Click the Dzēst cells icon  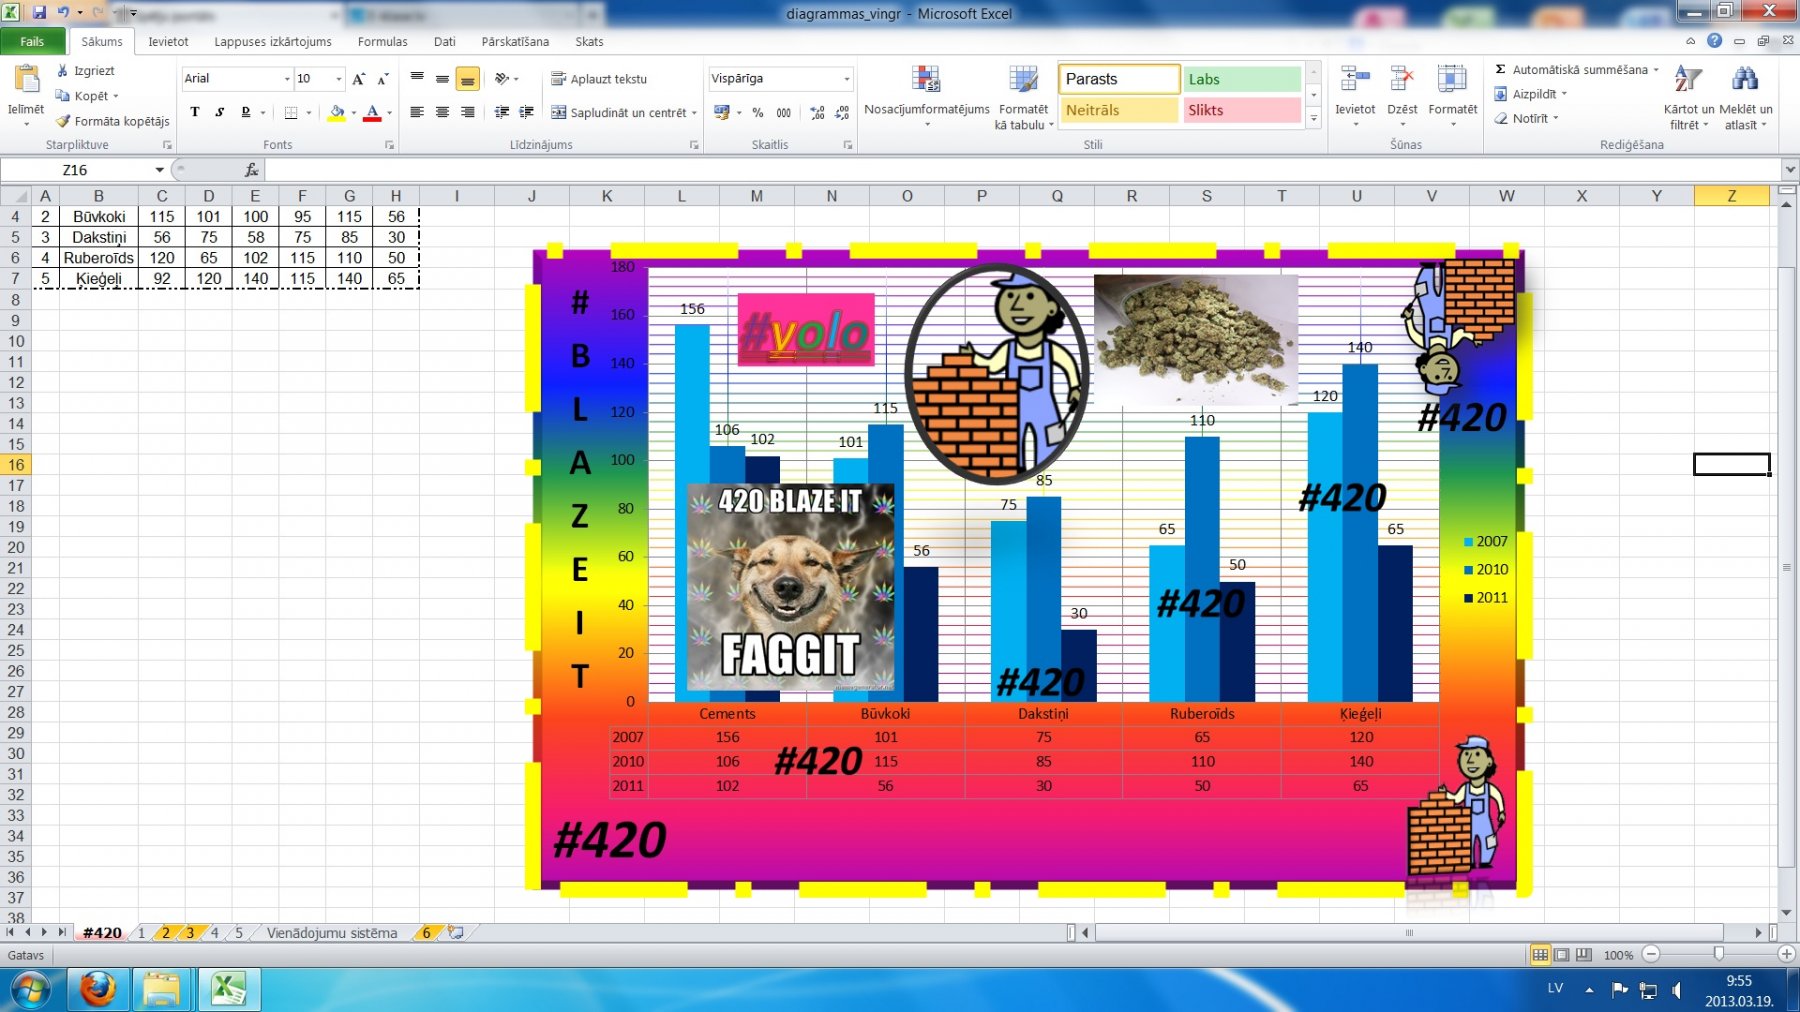click(x=1402, y=80)
